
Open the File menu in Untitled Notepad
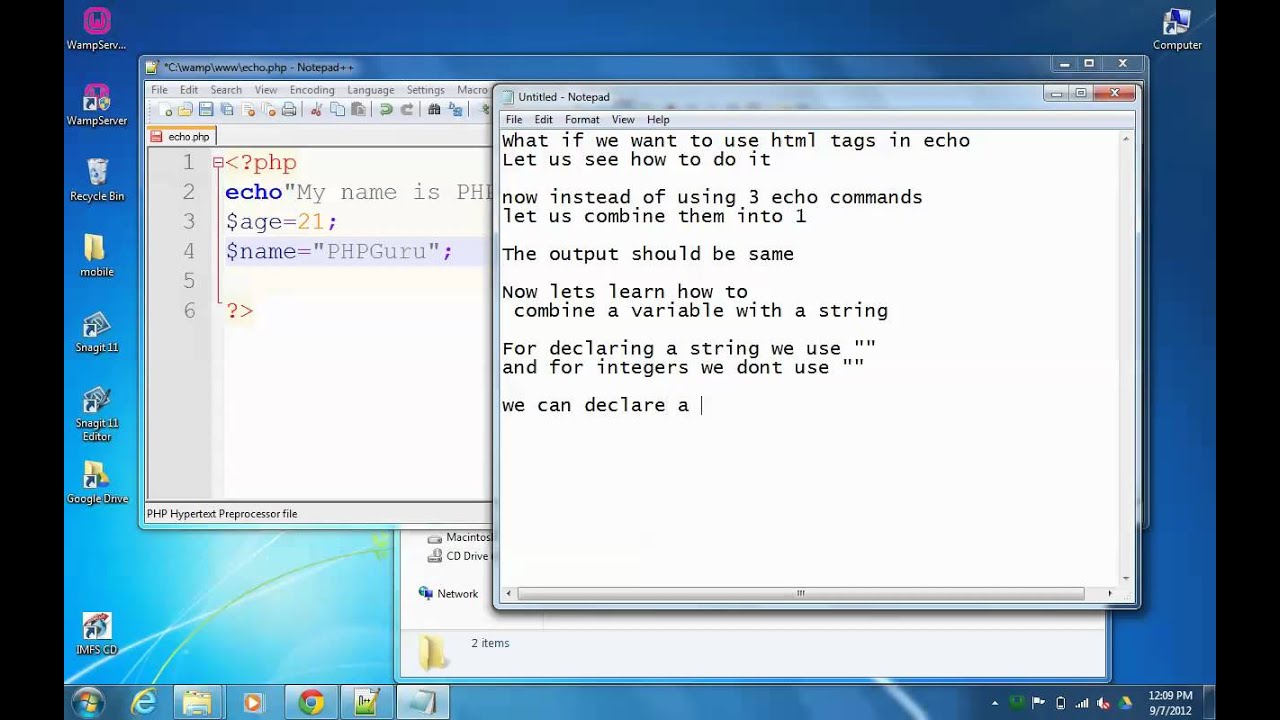pyautogui.click(x=514, y=119)
